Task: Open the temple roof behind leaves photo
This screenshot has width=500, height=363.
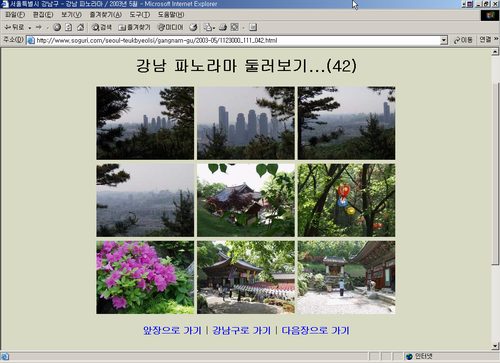Action: [246, 200]
